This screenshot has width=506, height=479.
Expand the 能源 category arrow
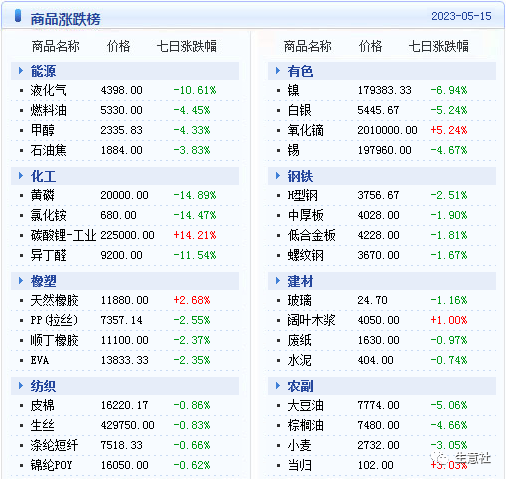pos(21,71)
